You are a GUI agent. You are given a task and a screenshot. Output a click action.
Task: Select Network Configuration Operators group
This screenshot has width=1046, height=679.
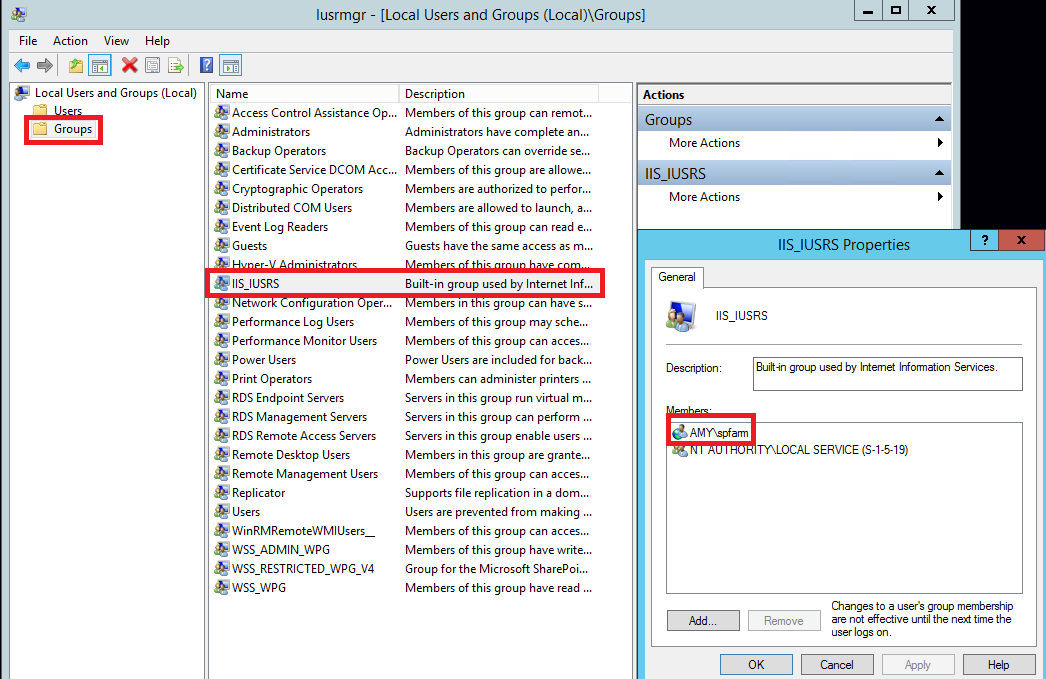tap(405, 303)
